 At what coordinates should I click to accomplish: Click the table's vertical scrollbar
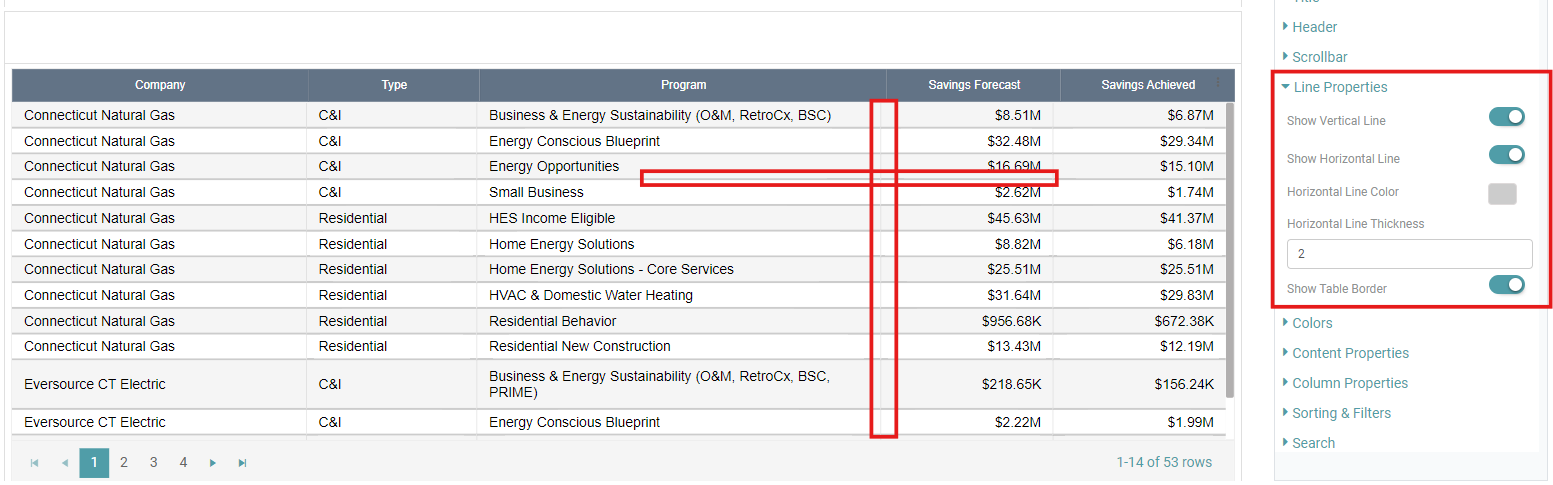click(x=1229, y=250)
